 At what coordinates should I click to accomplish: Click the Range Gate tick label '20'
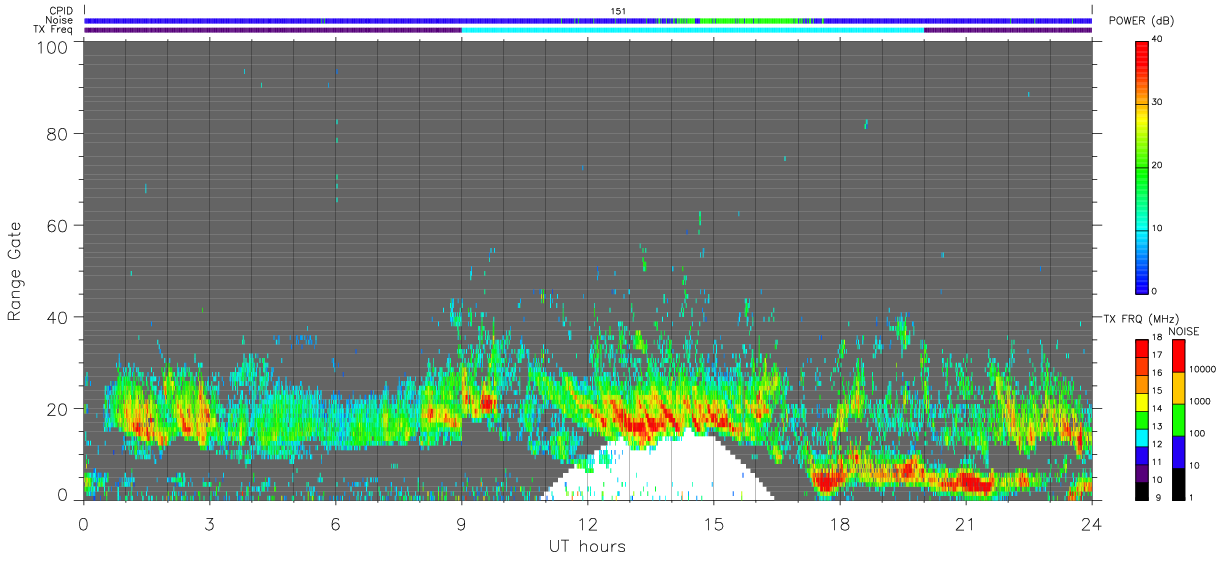57,409
